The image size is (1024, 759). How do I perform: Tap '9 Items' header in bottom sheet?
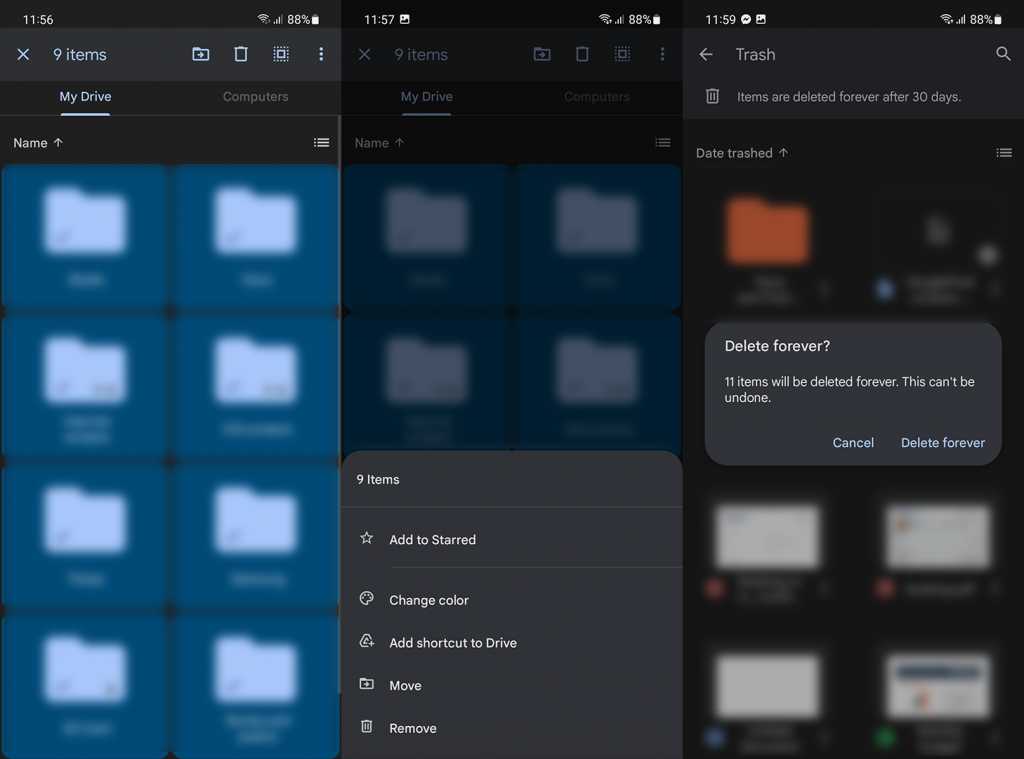377,479
